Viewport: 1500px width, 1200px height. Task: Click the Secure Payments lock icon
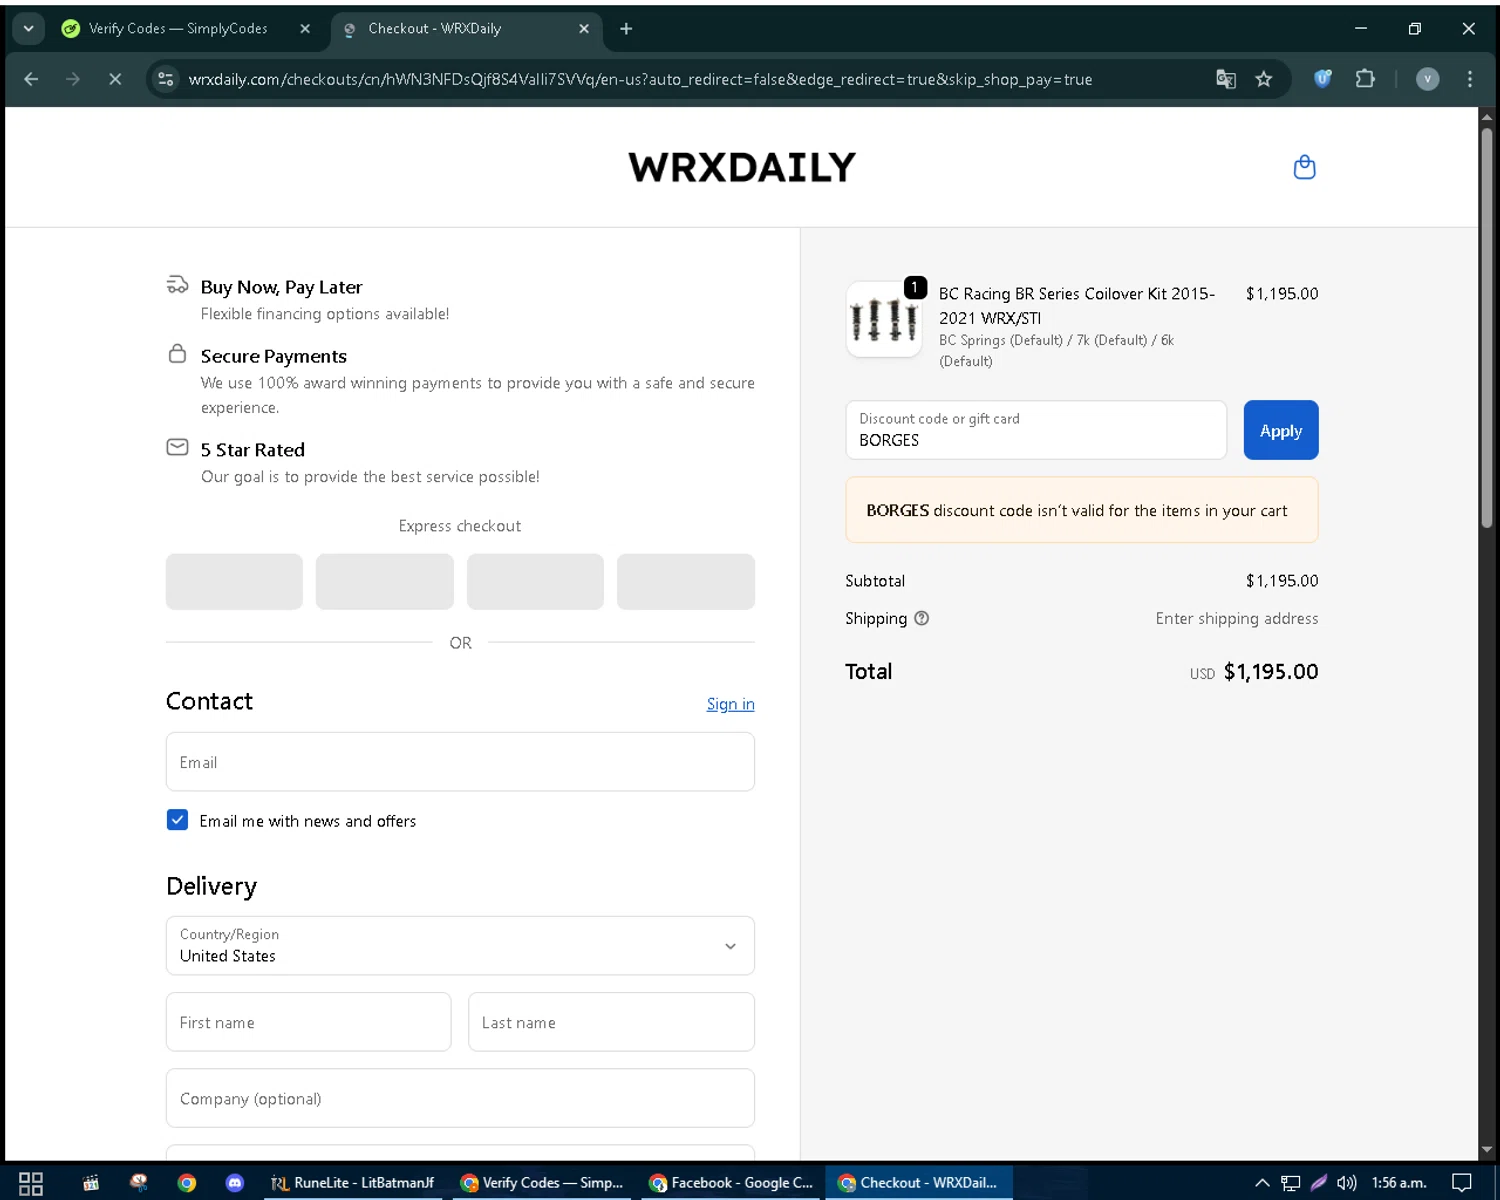[177, 354]
